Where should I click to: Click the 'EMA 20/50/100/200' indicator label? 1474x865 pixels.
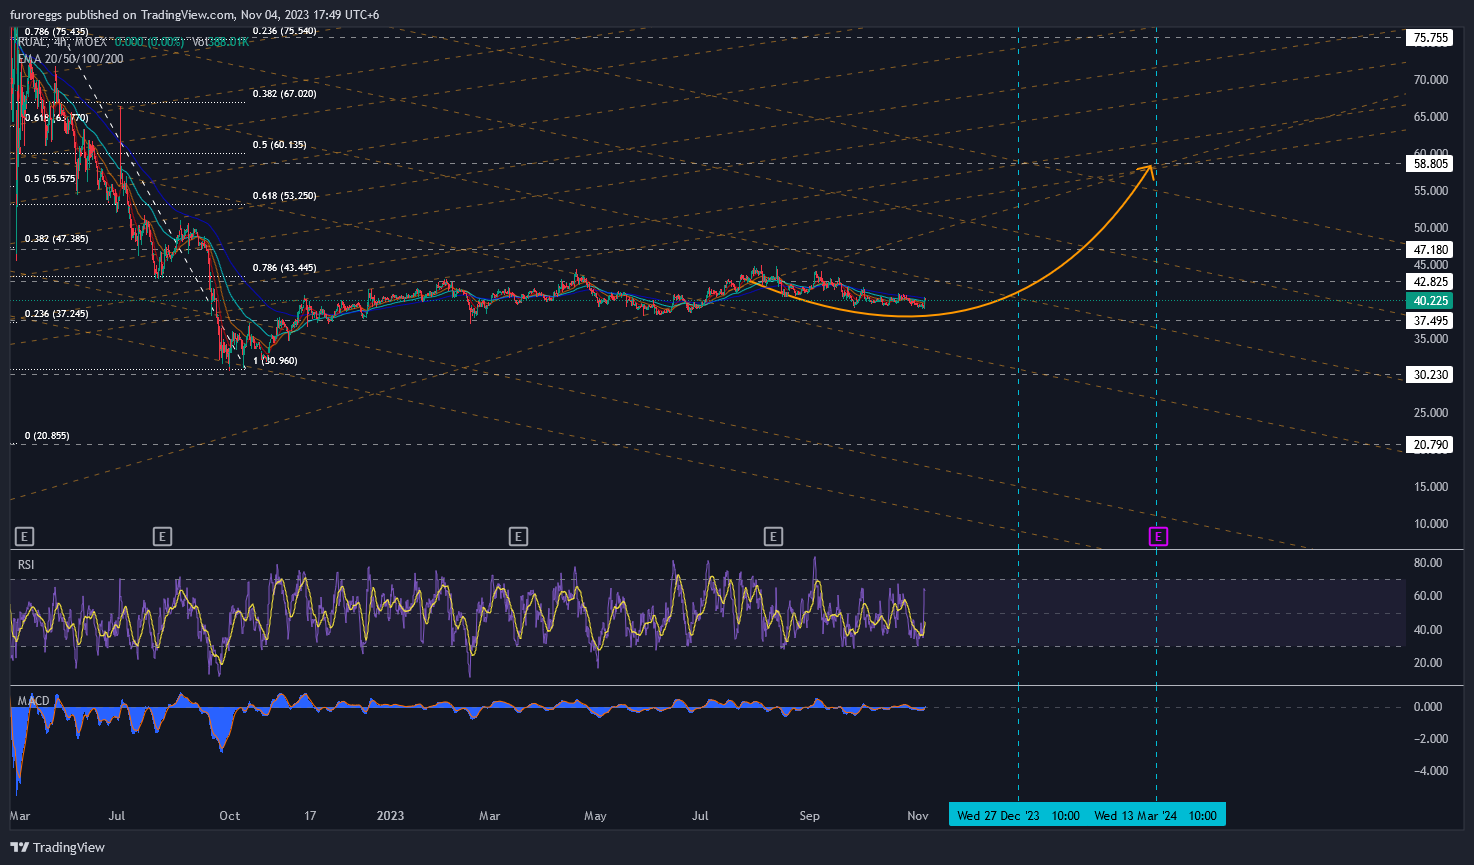[71, 59]
